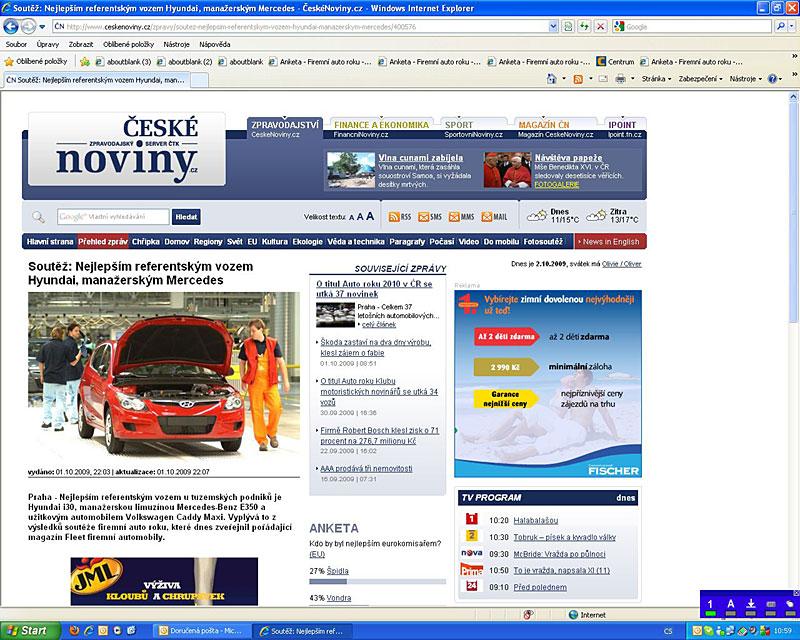Expand the Print options dropdown arrow
Screen dimensions: 800x640
coord(633,79)
